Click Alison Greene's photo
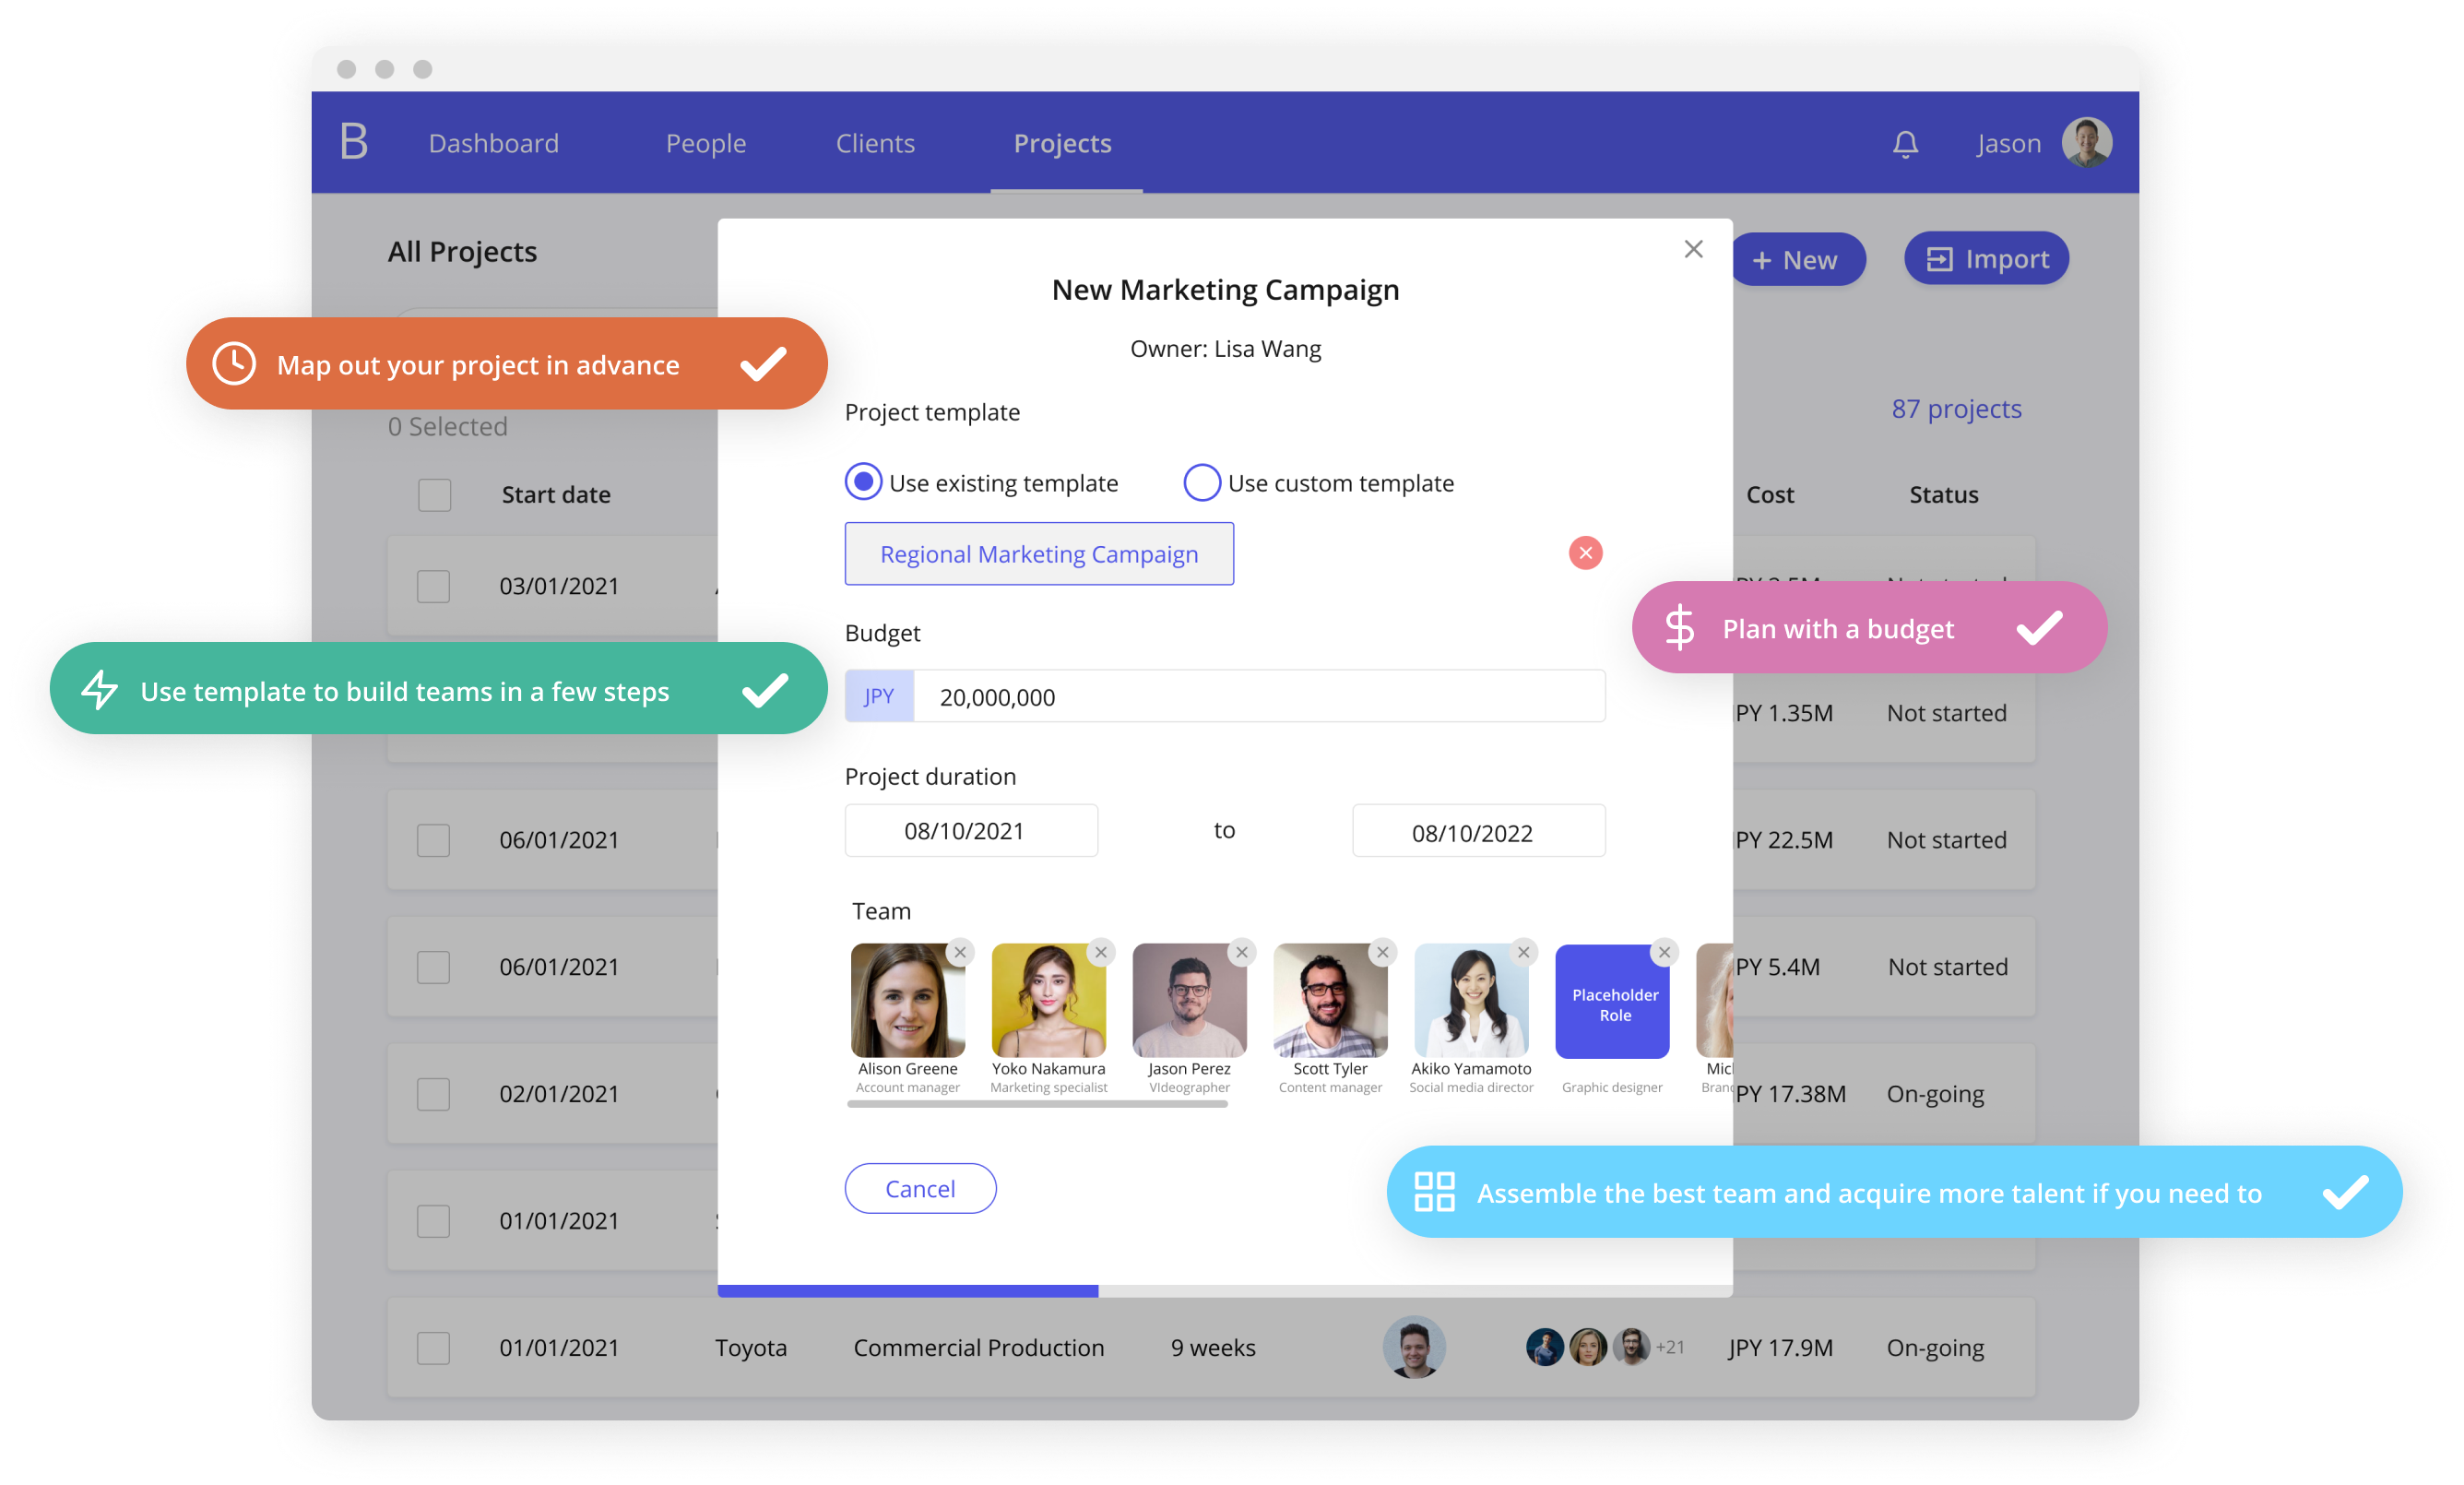 tap(907, 1000)
